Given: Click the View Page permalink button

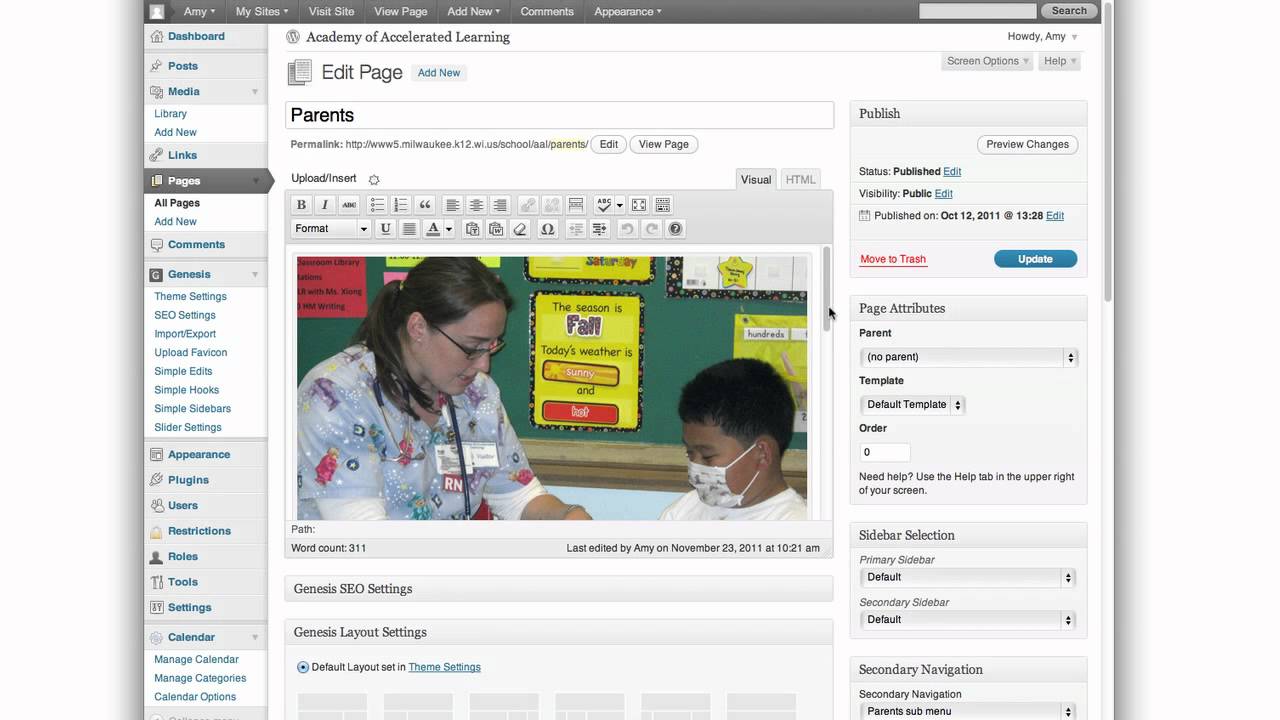Looking at the screenshot, I should [664, 144].
